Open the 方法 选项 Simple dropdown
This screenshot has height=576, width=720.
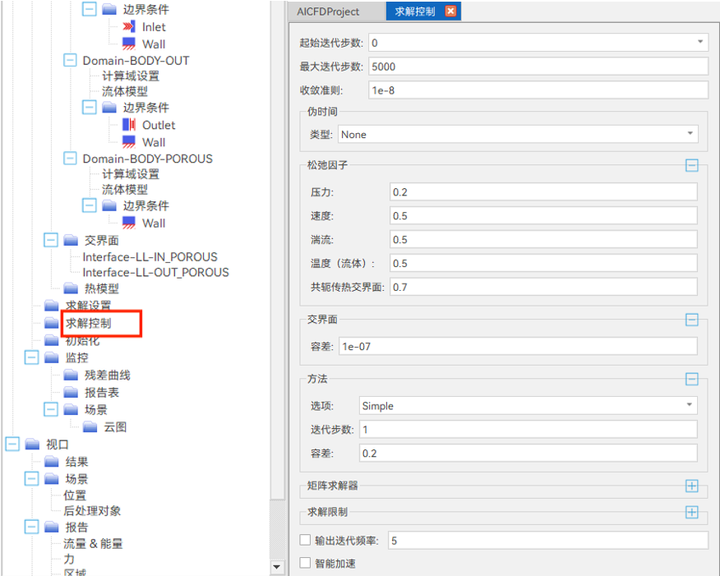pyautogui.click(x=689, y=405)
